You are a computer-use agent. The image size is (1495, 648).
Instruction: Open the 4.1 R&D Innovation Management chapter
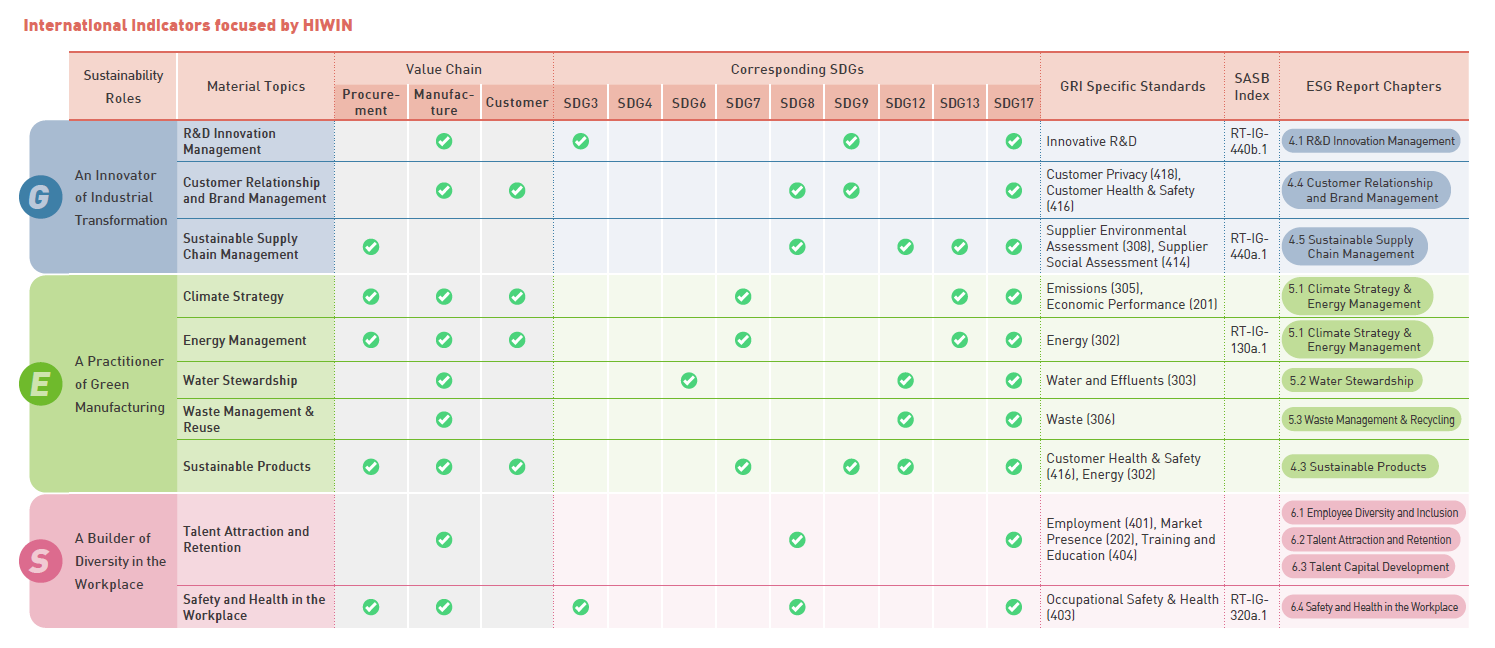[x=1371, y=141]
